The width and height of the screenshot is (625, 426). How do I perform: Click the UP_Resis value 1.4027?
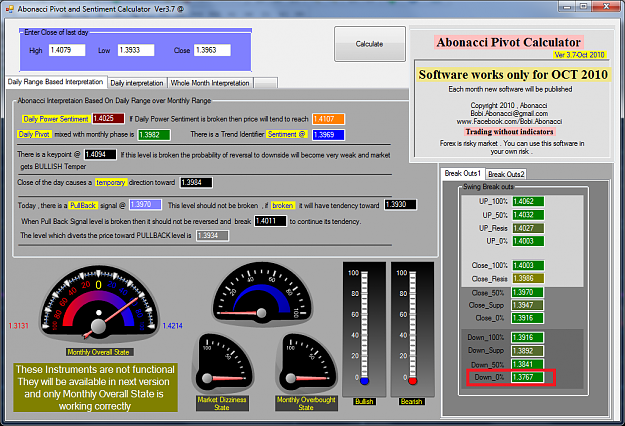click(x=528, y=228)
